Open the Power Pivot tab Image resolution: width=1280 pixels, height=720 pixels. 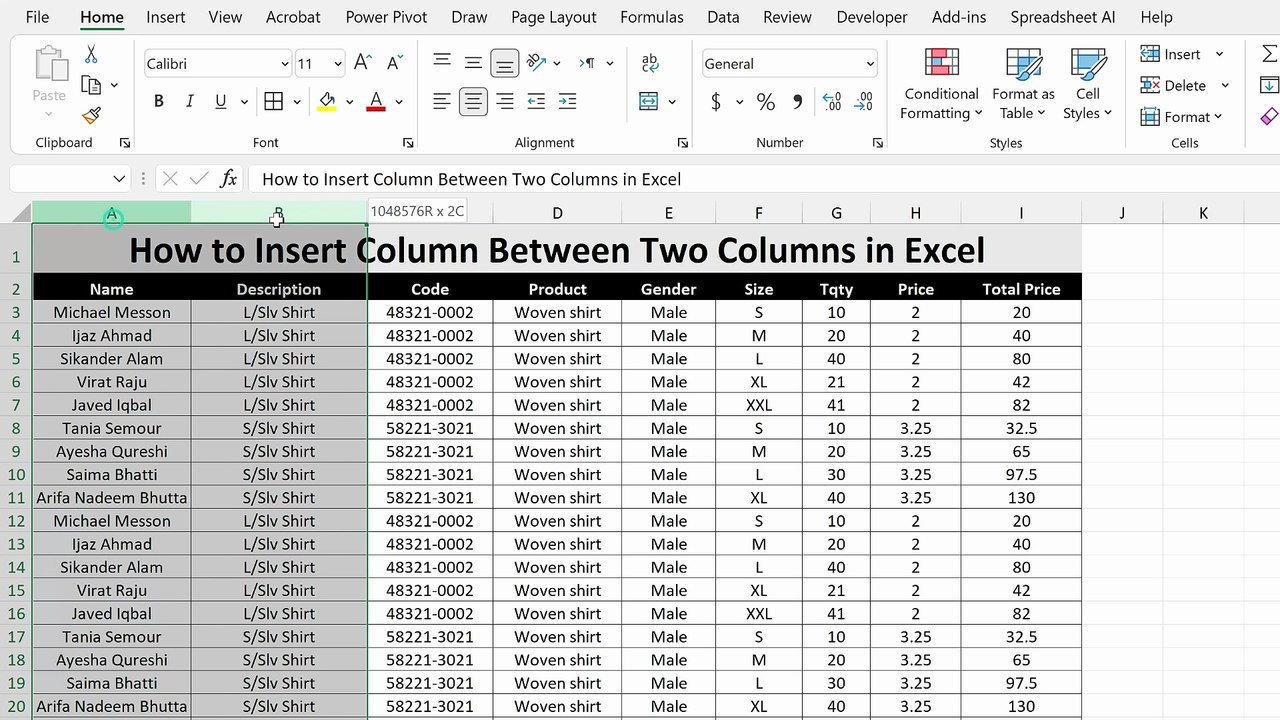click(x=386, y=17)
